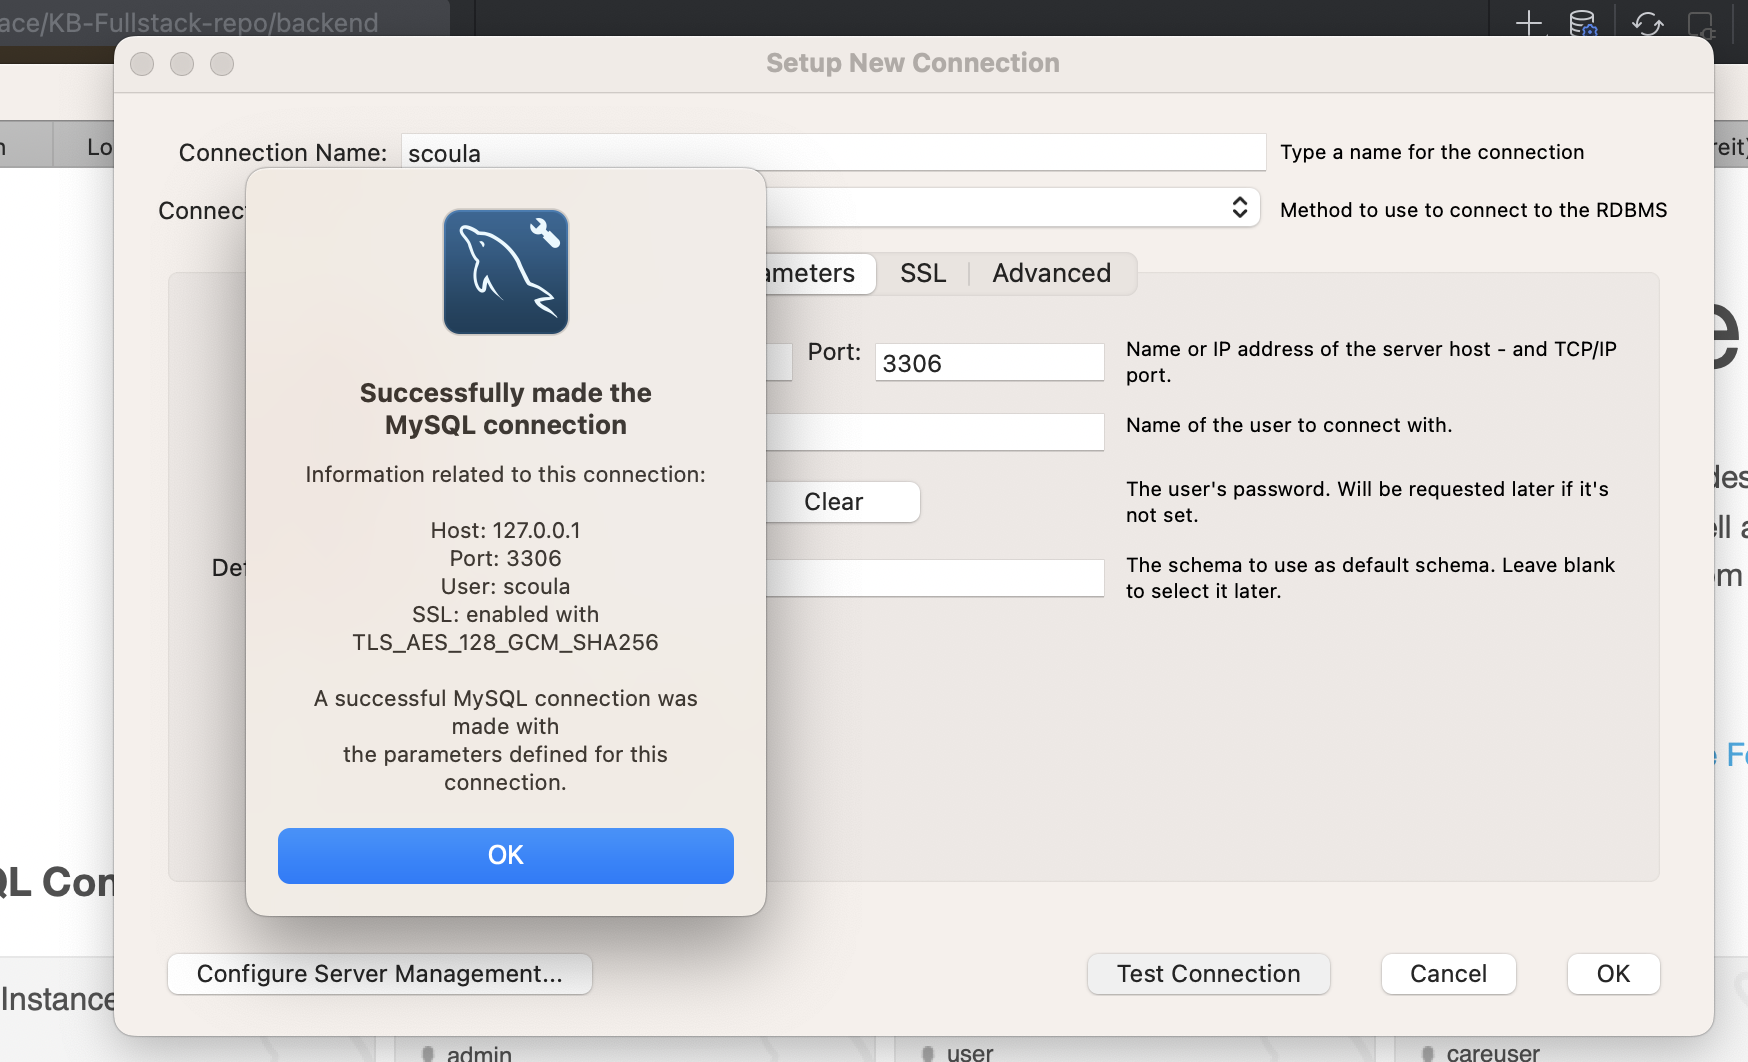The height and width of the screenshot is (1062, 1748).
Task: Click the 'Port: 3306' line in alert
Action: (505, 558)
